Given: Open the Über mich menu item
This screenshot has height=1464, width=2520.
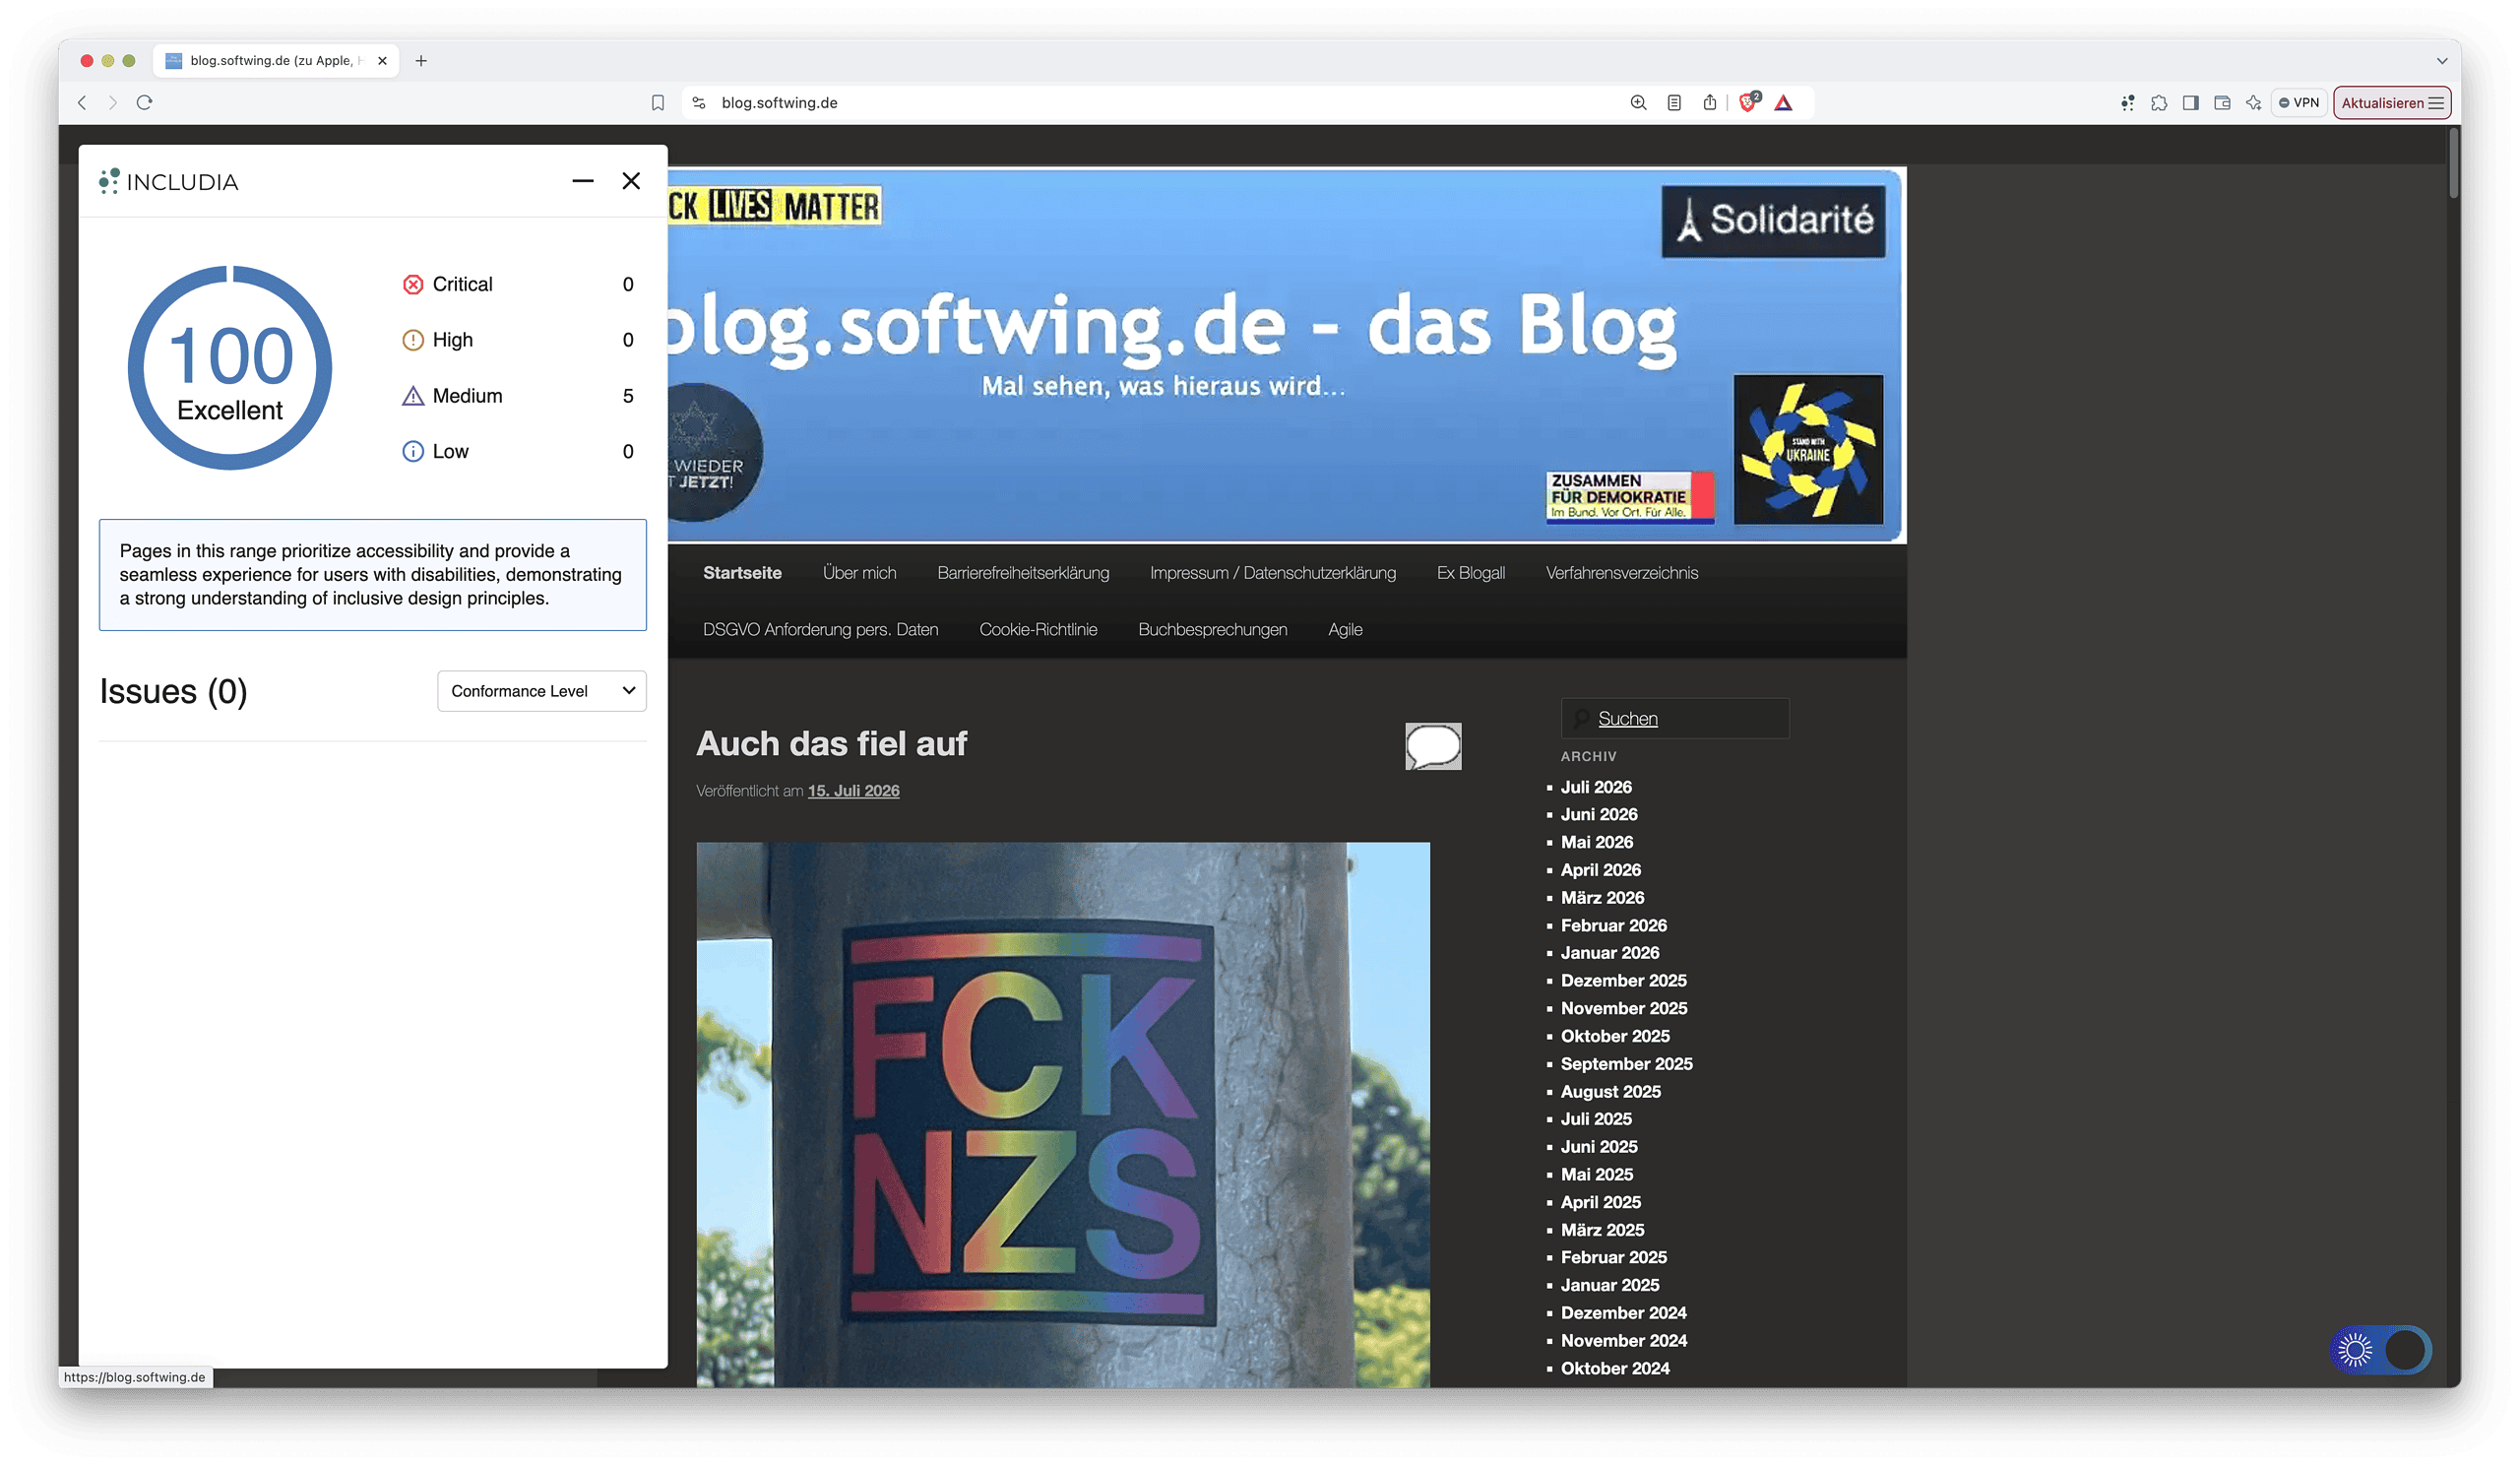Looking at the screenshot, I should click(859, 573).
